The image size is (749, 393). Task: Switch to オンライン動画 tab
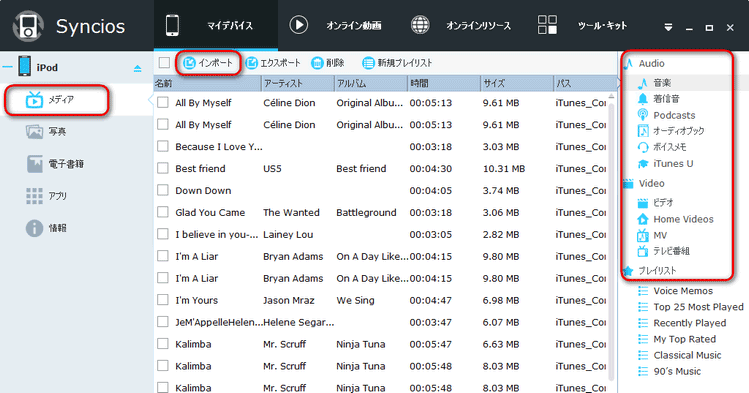(336, 25)
